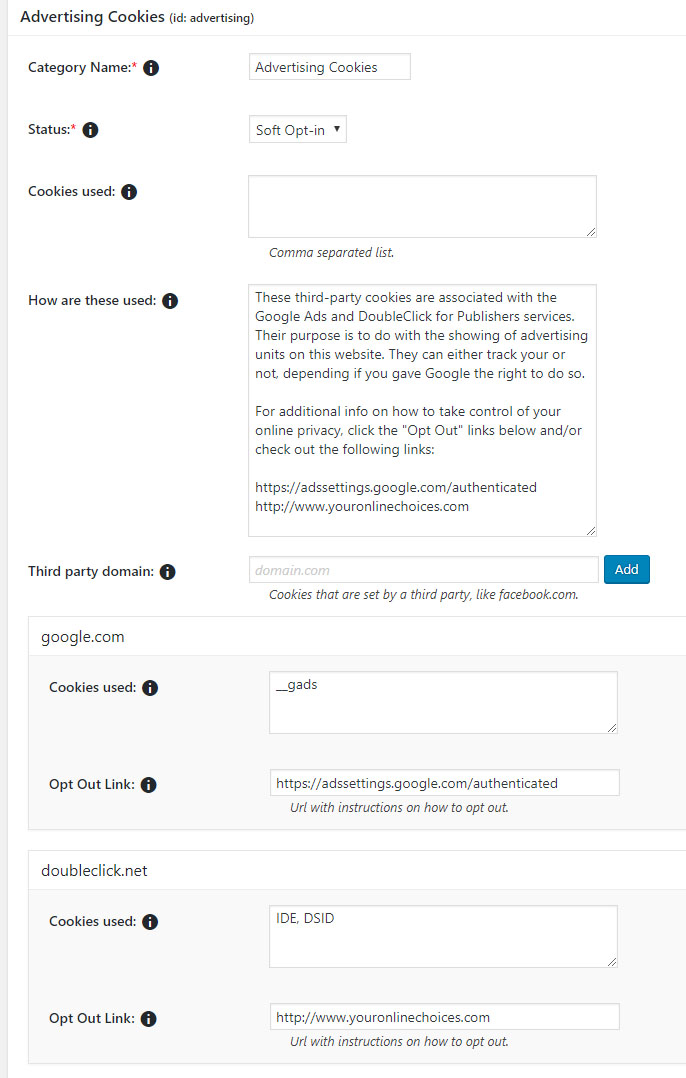
Task: Open the Soft Opt-in status dropdown
Action: click(x=297, y=130)
